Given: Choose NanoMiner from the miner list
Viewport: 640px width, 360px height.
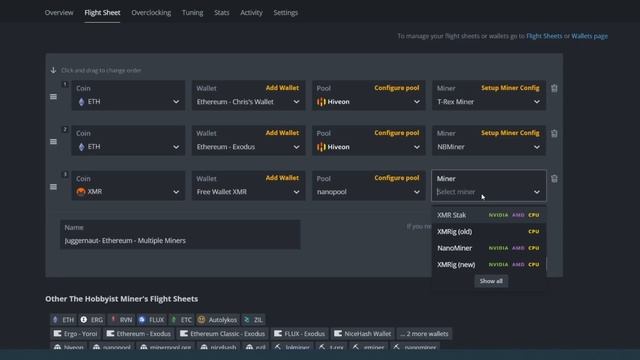Looking at the screenshot, I should pyautogui.click(x=489, y=248).
